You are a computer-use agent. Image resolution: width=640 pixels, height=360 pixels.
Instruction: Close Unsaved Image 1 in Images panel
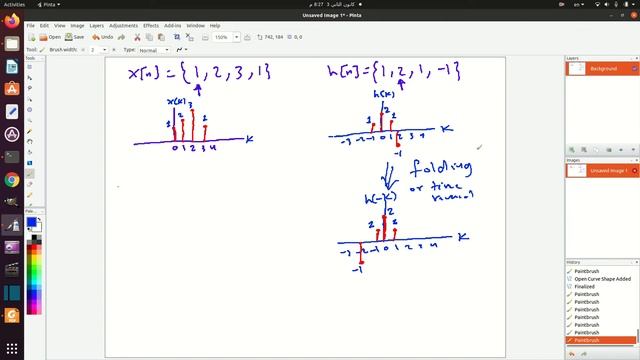point(634,171)
